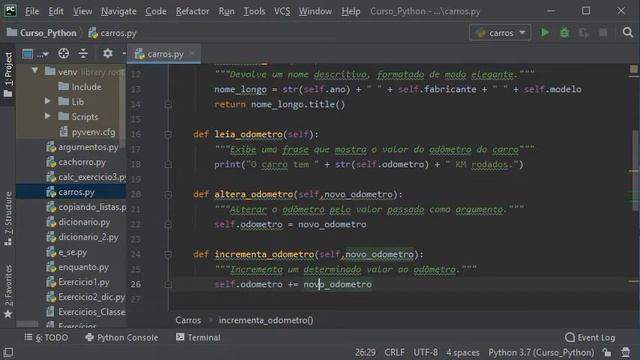Open the Window menu
Viewport: 640px width, 360px height.
click(x=315, y=11)
